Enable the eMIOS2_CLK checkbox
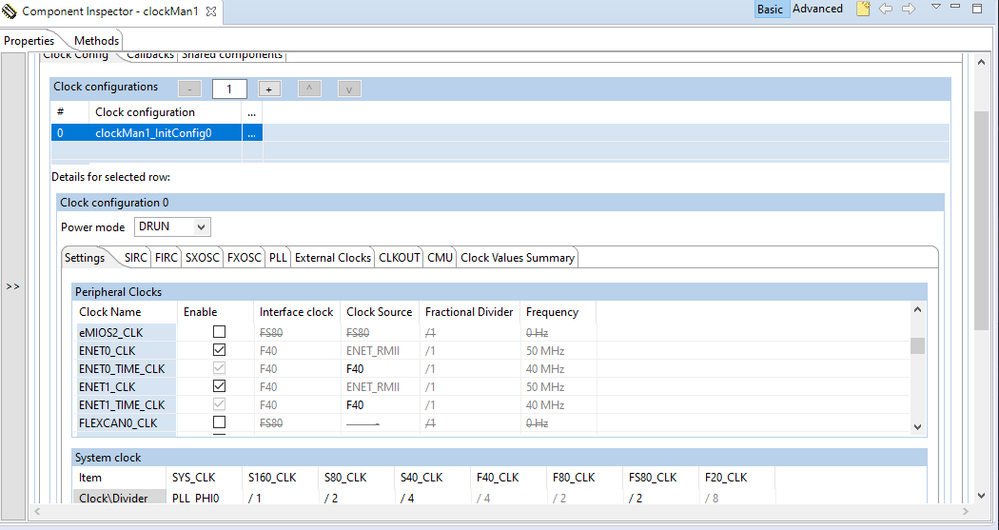 tap(219, 331)
